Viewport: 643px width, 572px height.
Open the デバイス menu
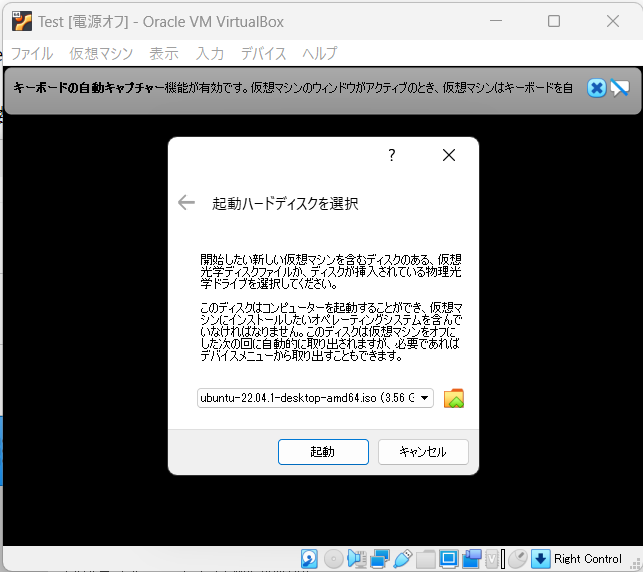(x=263, y=53)
